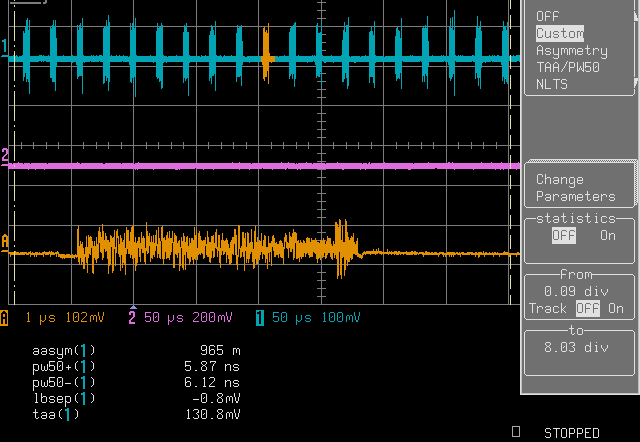The image size is (640, 442).
Task: Click channel 2 '50 µs 200mV' setting
Action: coord(188,318)
